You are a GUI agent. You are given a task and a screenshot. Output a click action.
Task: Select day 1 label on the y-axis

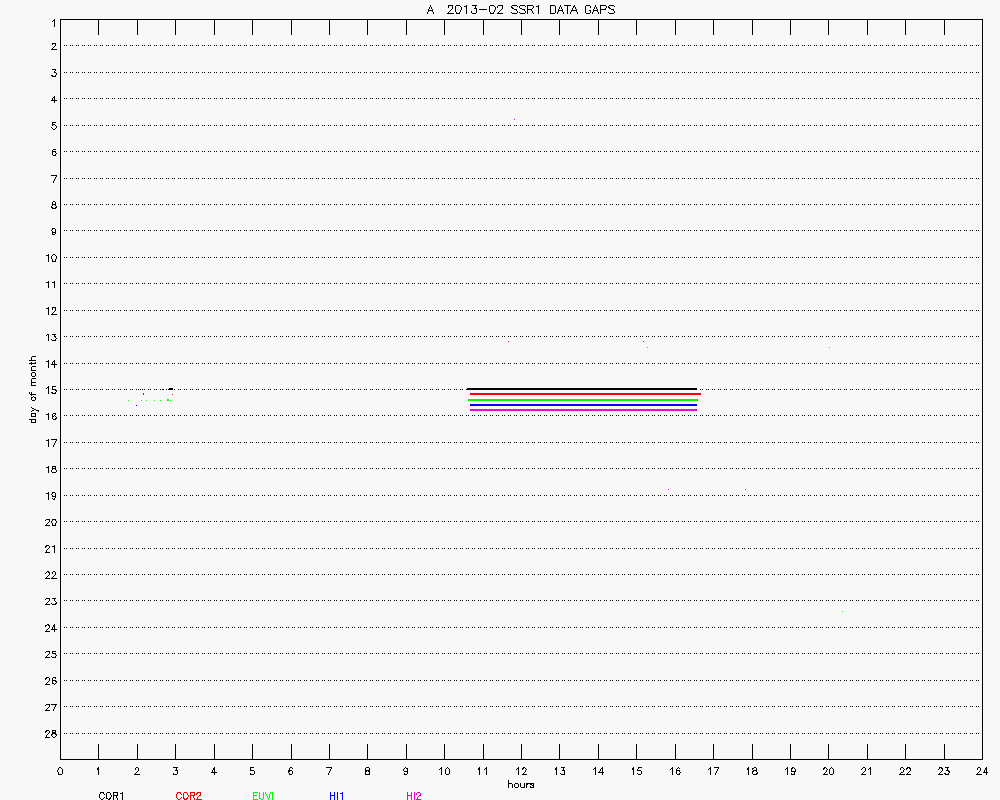tap(50, 20)
